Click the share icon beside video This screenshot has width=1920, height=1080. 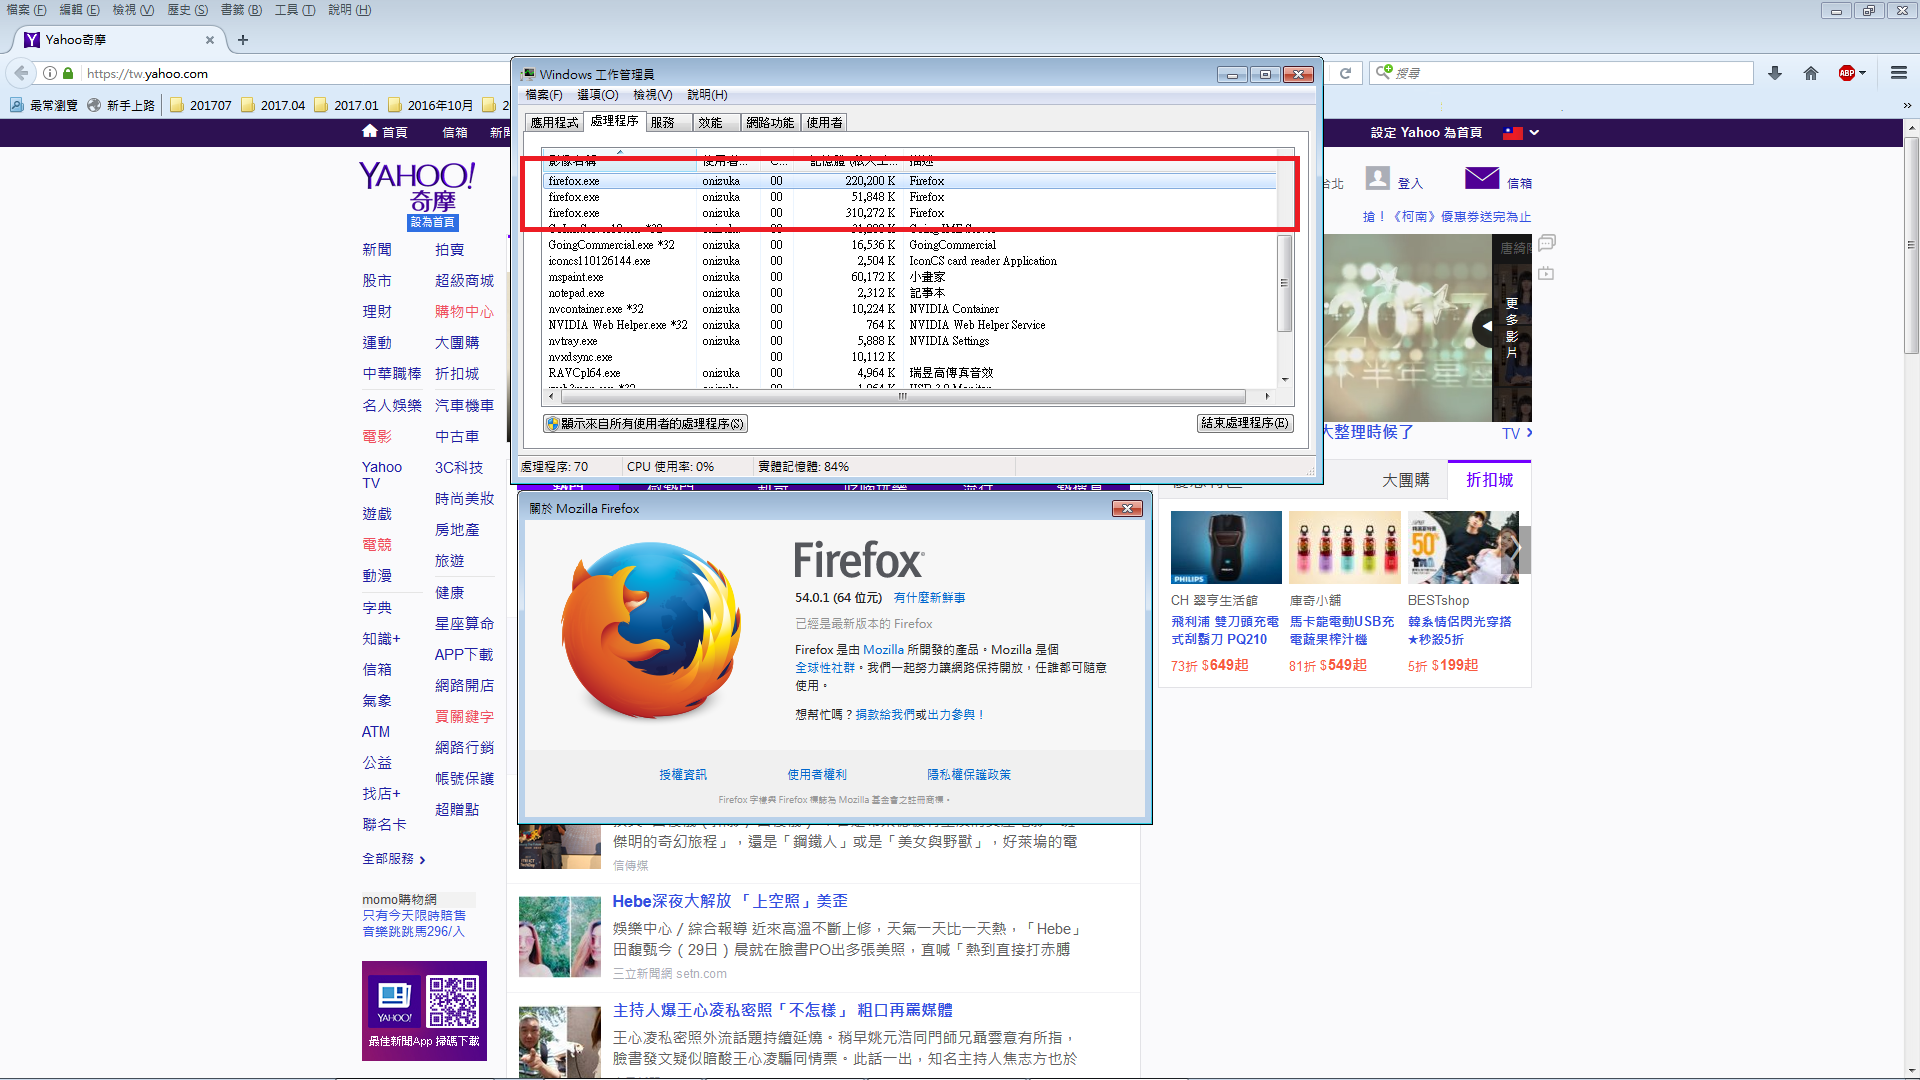click(x=1546, y=272)
